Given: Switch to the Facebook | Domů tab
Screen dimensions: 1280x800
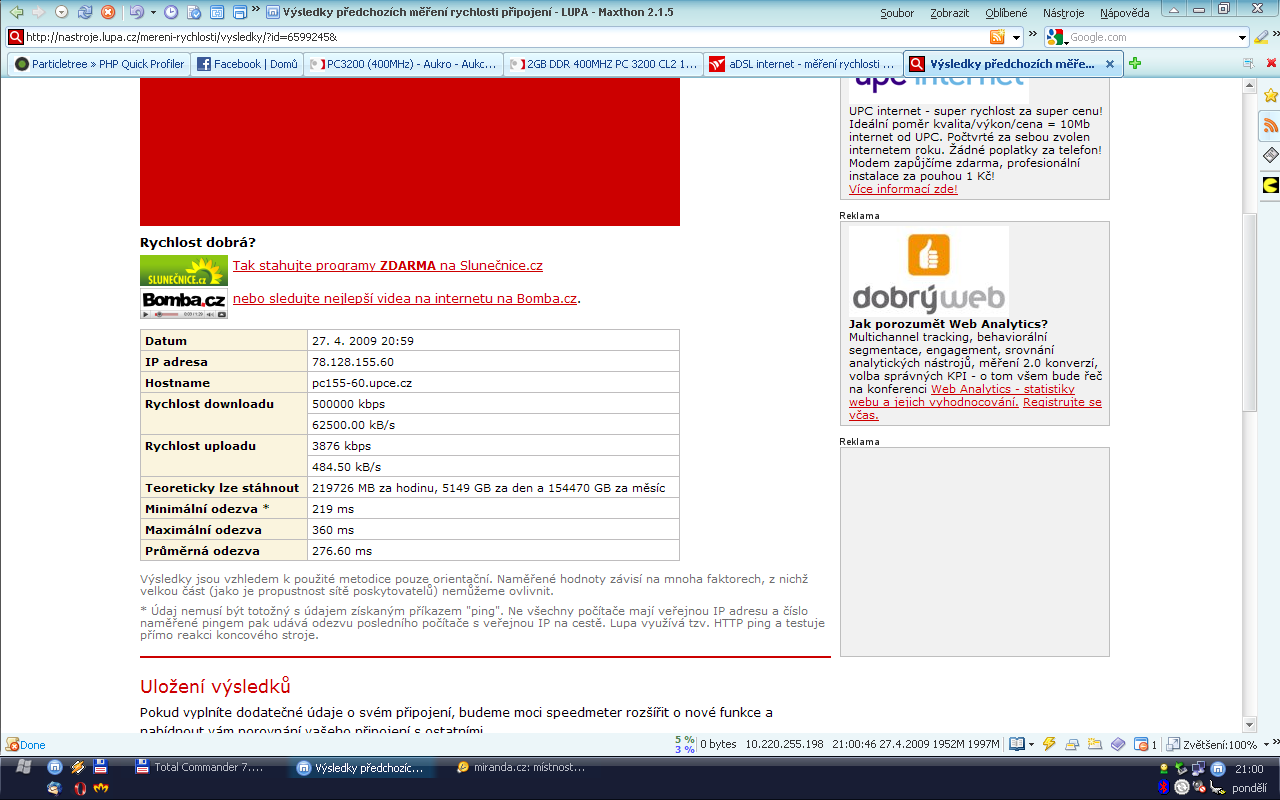Looking at the screenshot, I should click(247, 63).
